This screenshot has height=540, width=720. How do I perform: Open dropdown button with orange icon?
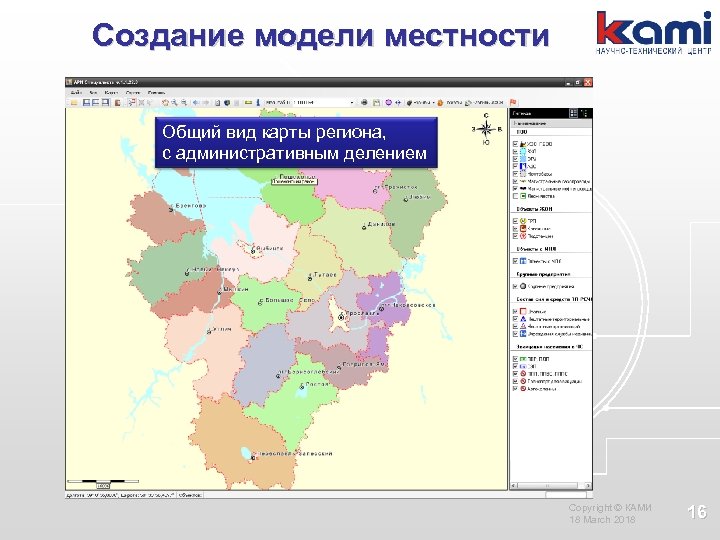tap(450, 102)
